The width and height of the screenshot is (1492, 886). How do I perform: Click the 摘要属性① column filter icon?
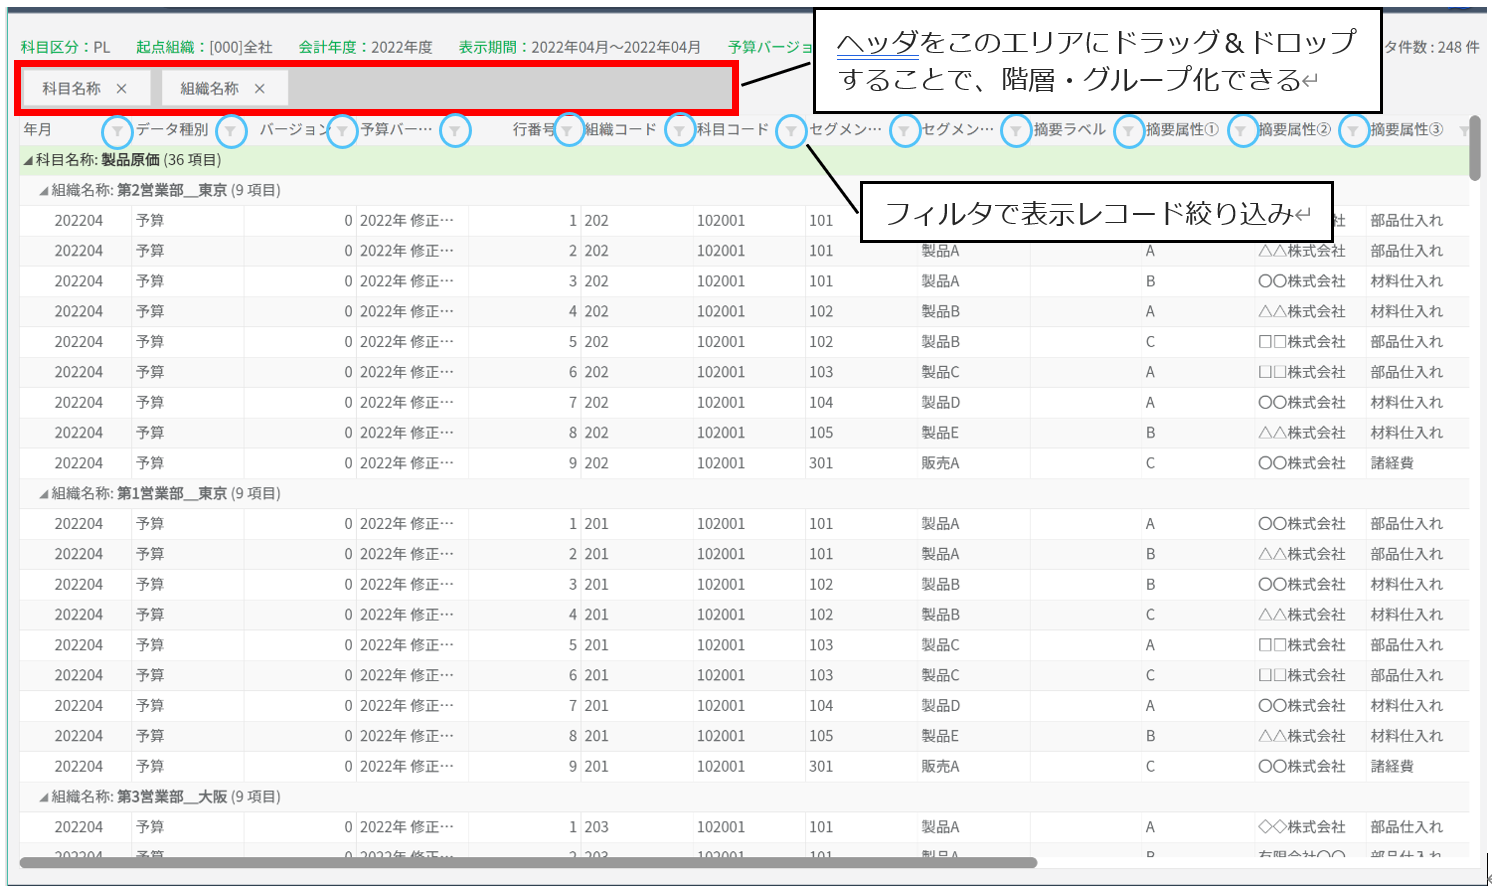tap(1242, 131)
